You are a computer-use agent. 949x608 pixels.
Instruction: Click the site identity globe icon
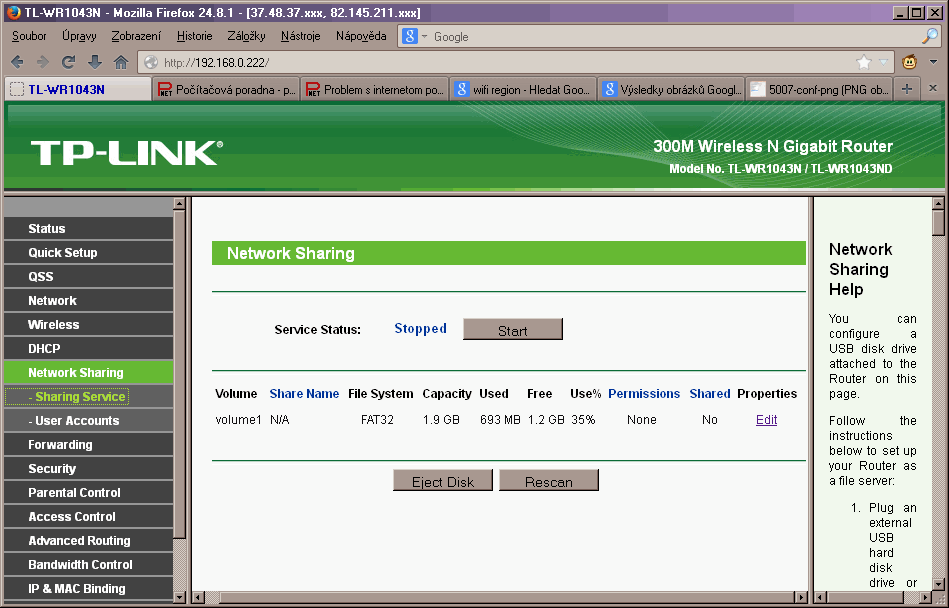[151, 62]
